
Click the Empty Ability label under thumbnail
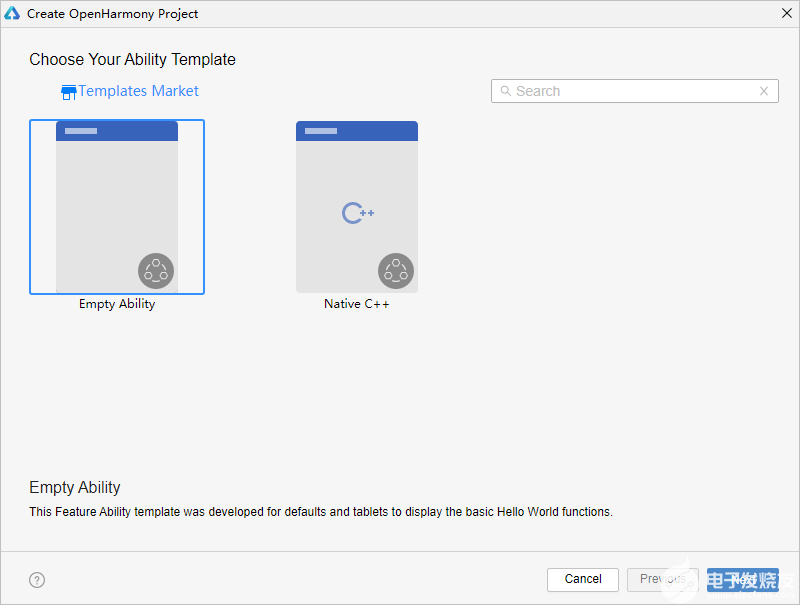117,304
